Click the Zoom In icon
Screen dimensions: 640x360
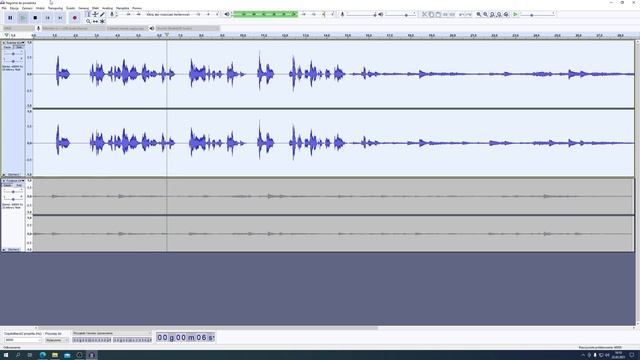479,14
